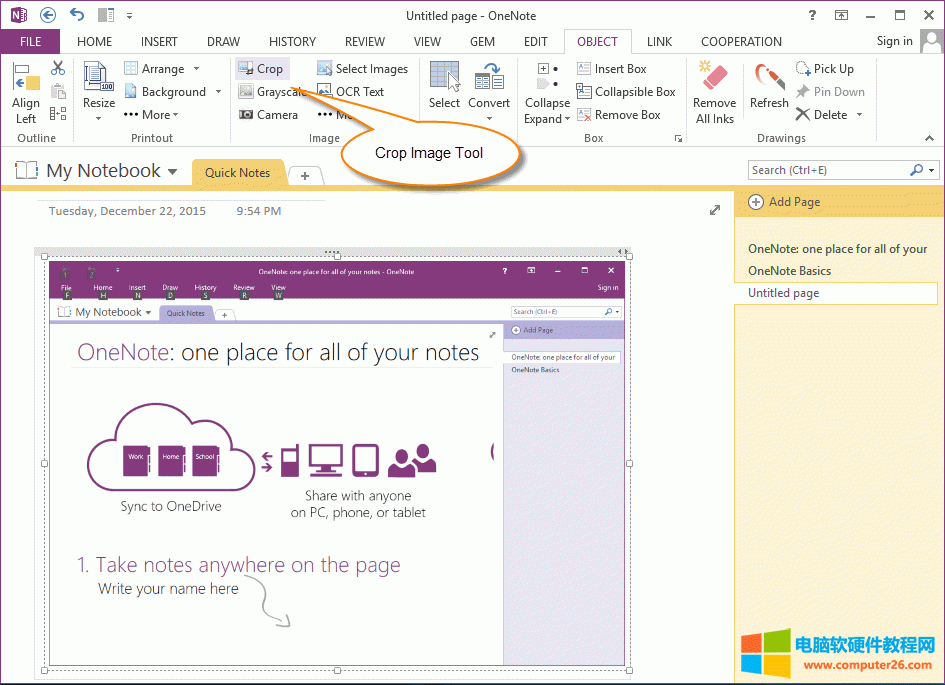The width and height of the screenshot is (945, 685).
Task: Open the Resize dropdown
Action: click(x=99, y=118)
